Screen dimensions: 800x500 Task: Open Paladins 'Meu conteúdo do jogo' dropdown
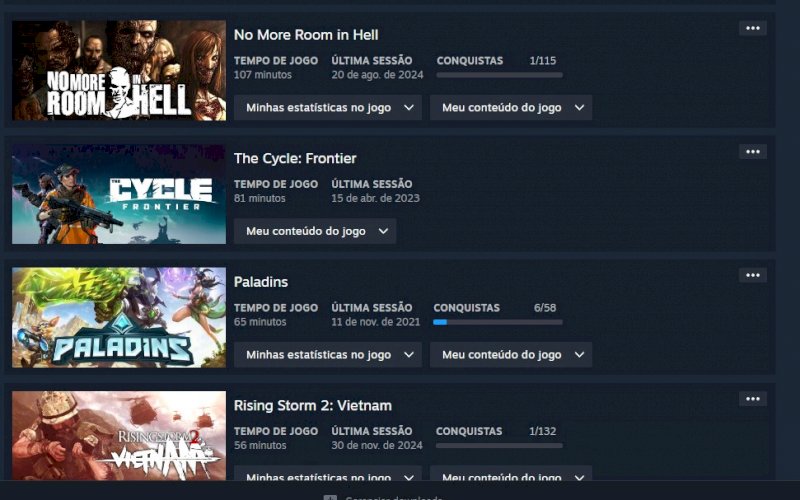tap(511, 355)
